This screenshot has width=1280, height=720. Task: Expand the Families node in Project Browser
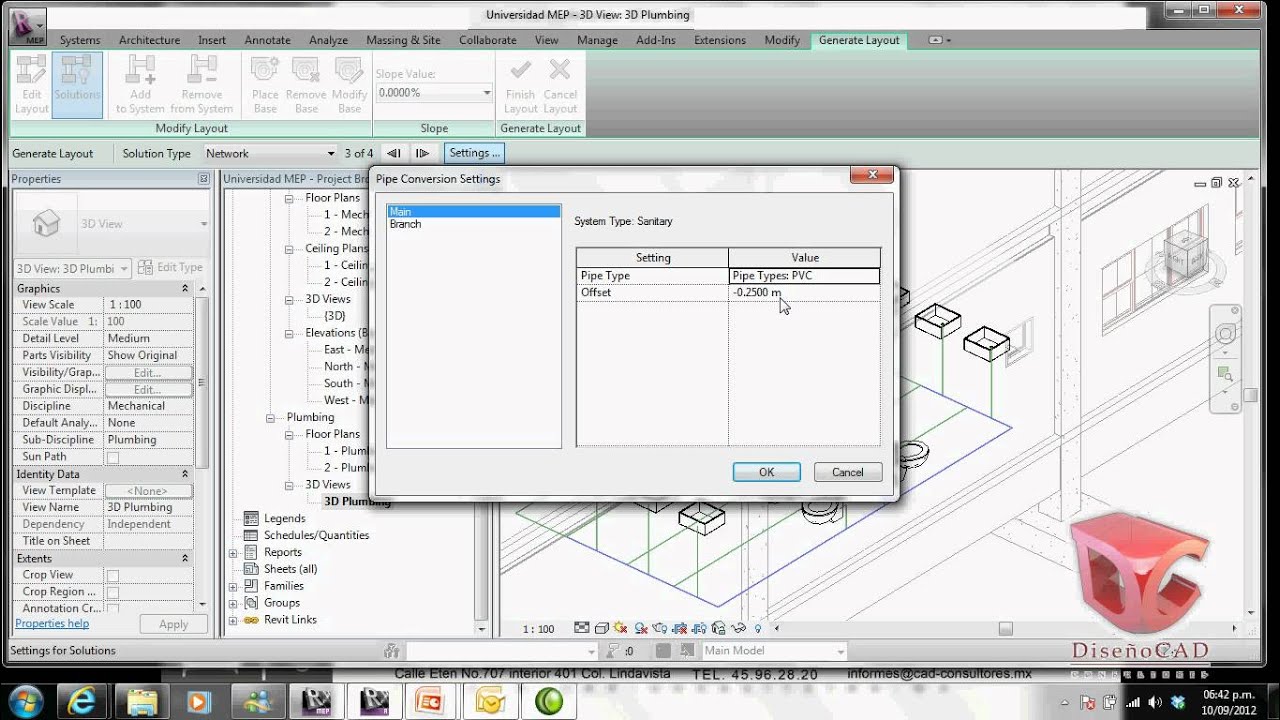(x=233, y=586)
